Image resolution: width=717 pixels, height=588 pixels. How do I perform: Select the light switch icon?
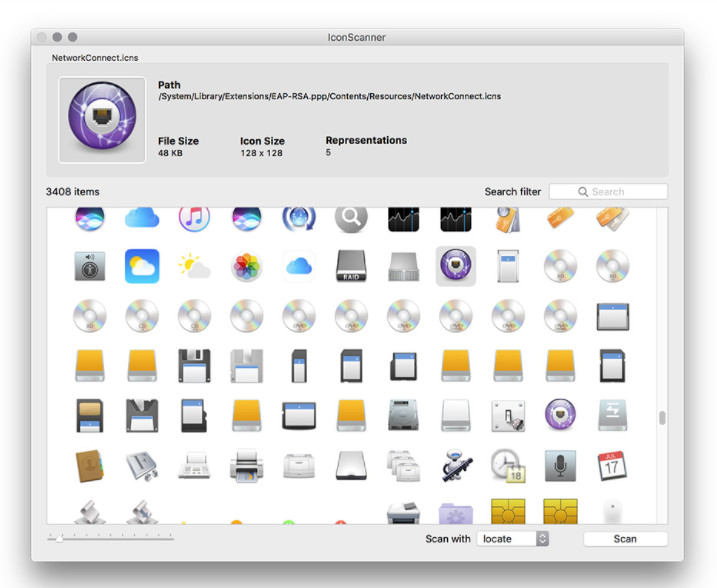(x=508, y=416)
